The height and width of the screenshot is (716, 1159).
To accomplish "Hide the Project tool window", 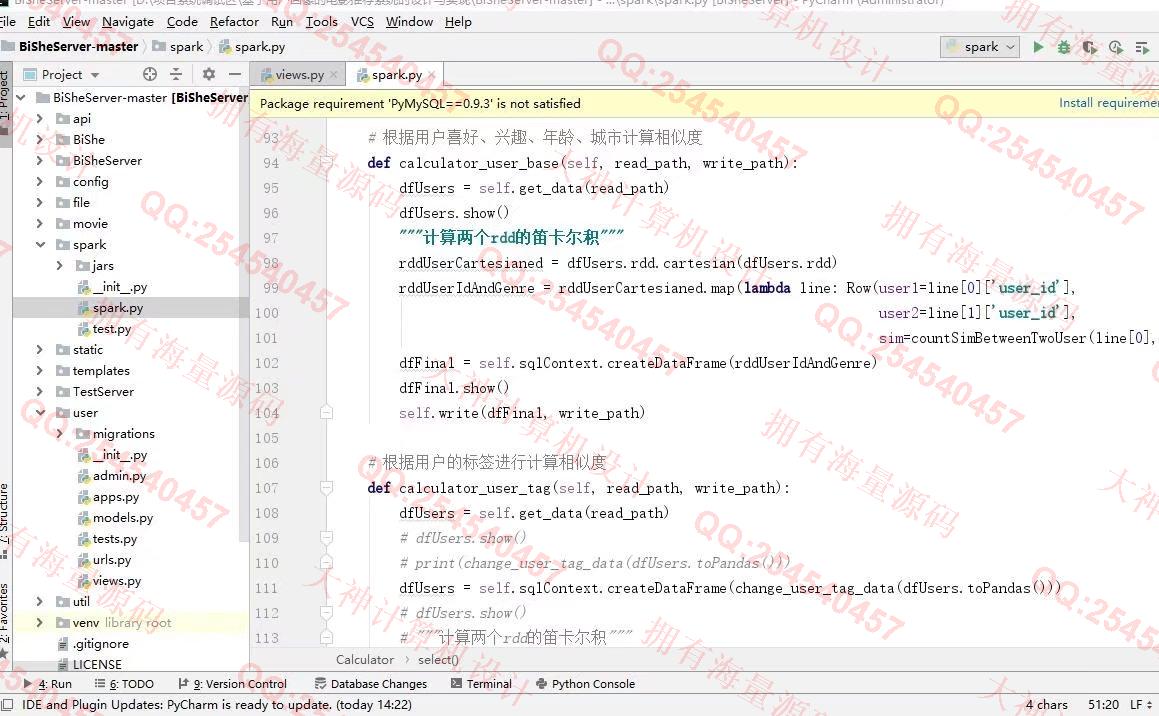I will point(235,74).
